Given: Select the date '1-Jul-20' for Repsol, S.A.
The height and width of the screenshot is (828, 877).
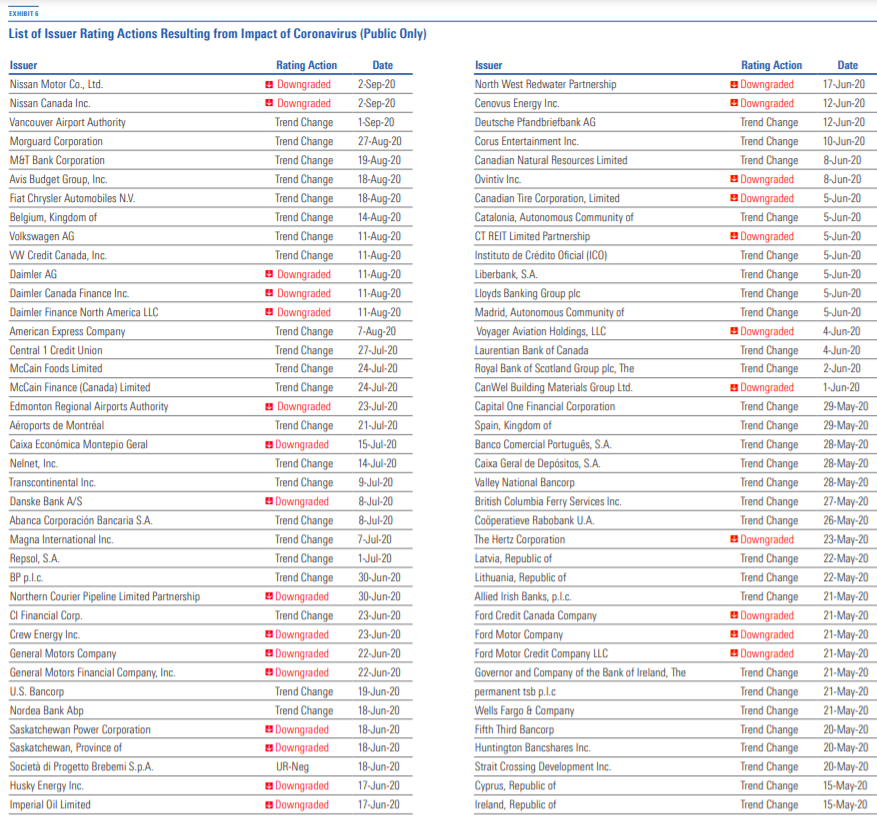Looking at the screenshot, I should pyautogui.click(x=375, y=559).
